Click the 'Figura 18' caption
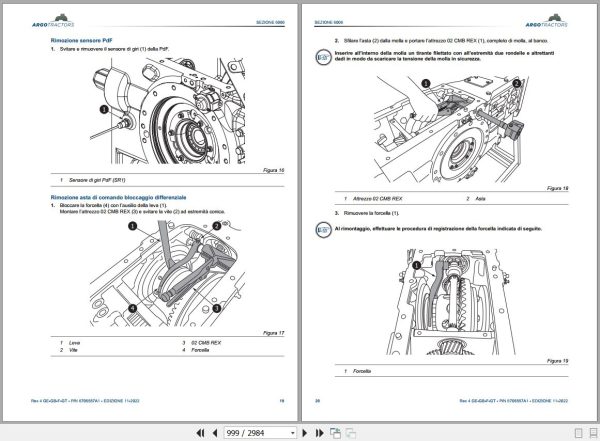Screen dimensions: 600x441 558,188
